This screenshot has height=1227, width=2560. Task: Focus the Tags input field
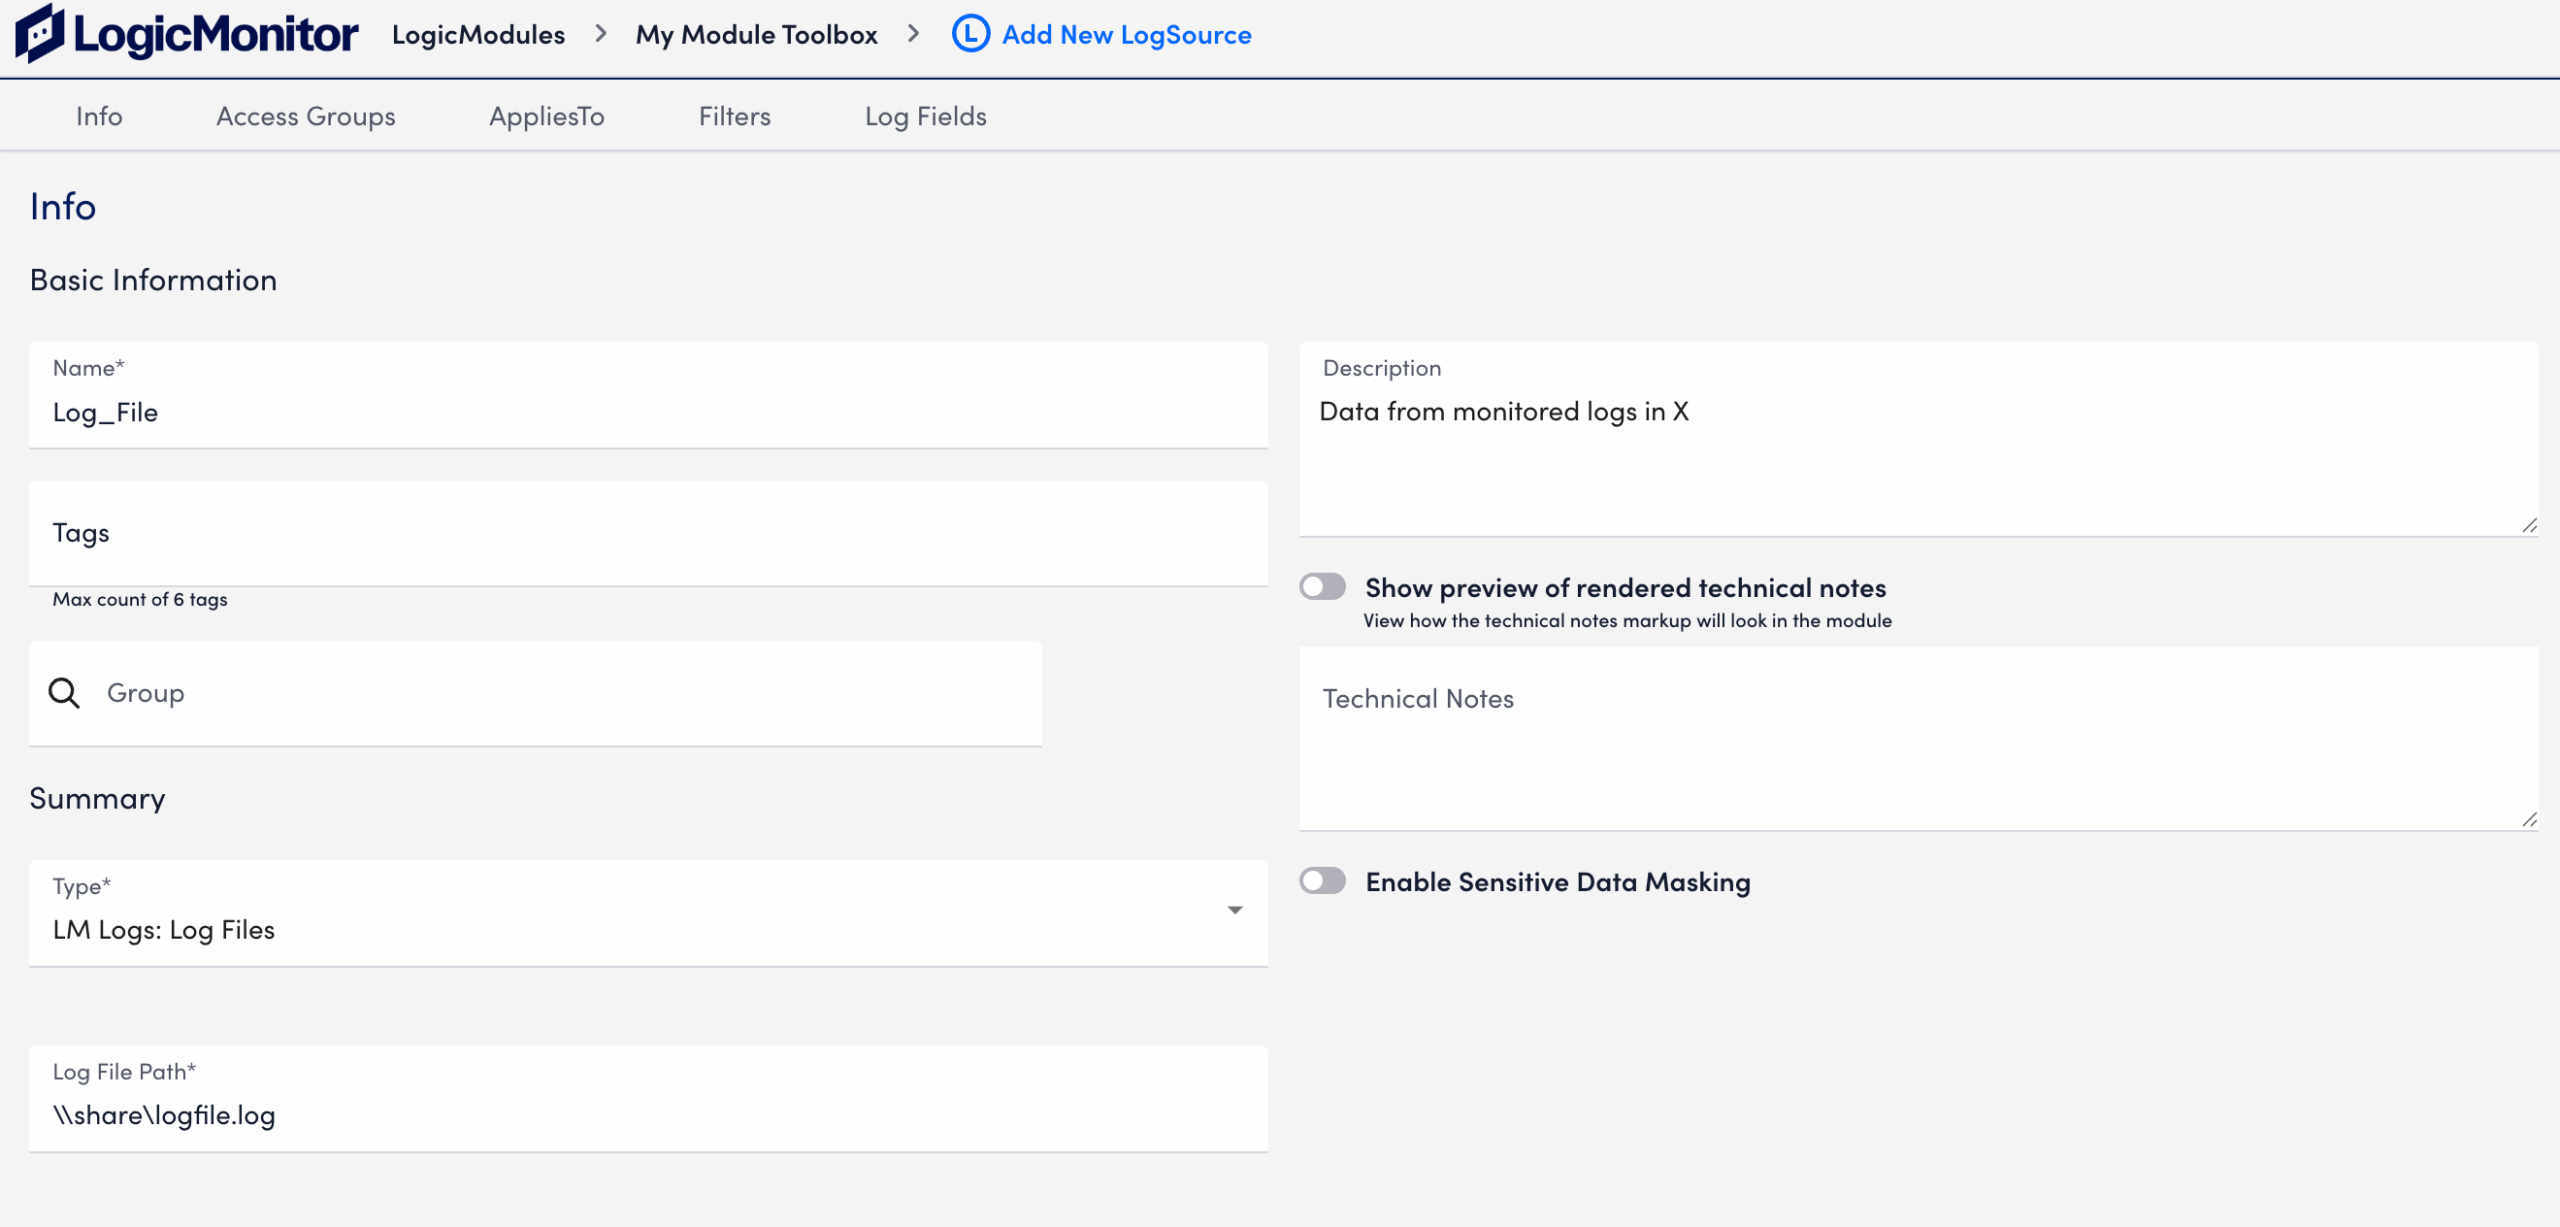648,533
